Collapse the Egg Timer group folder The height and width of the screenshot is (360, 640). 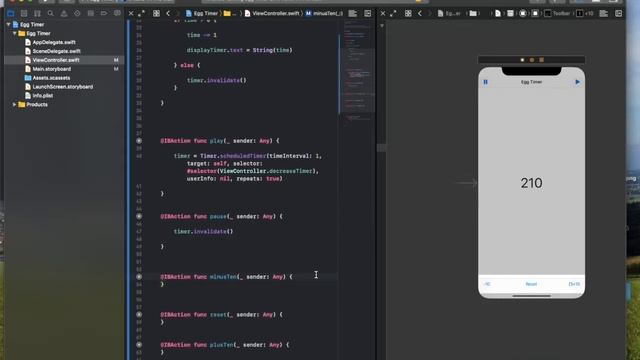(15, 33)
